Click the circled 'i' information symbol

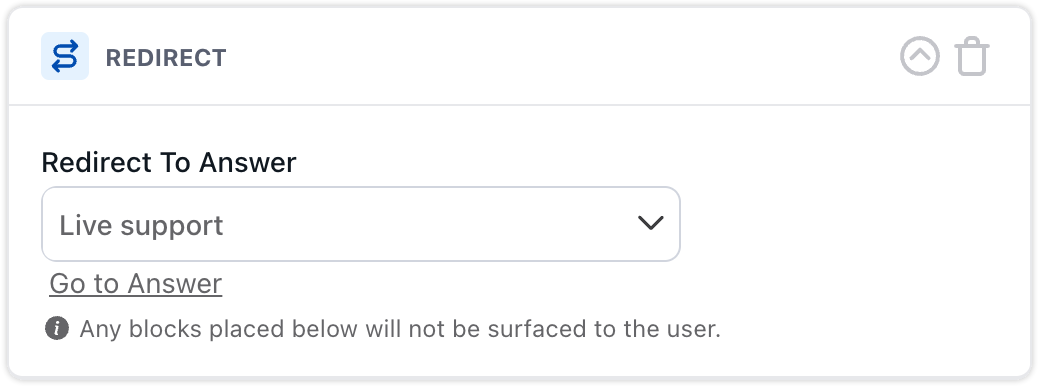pos(57,328)
